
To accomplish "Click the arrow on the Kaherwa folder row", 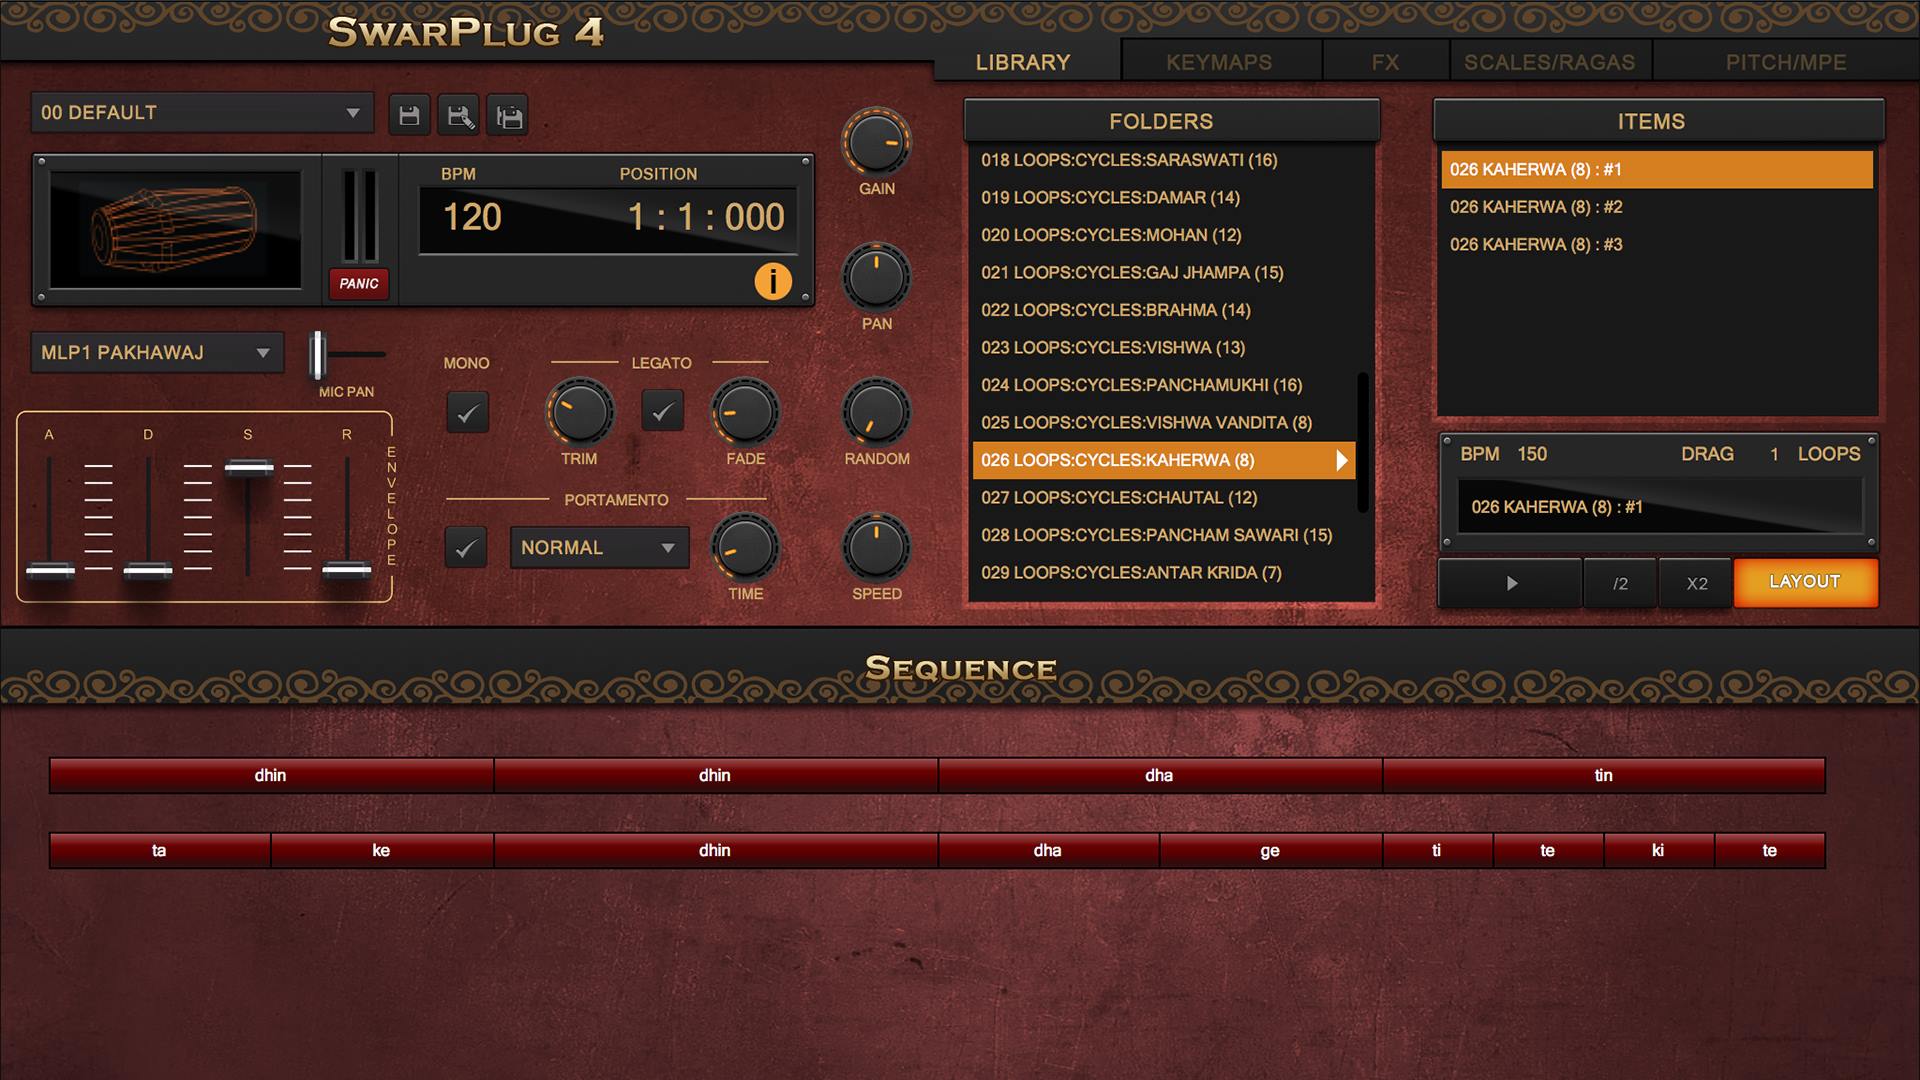I will pos(1342,460).
